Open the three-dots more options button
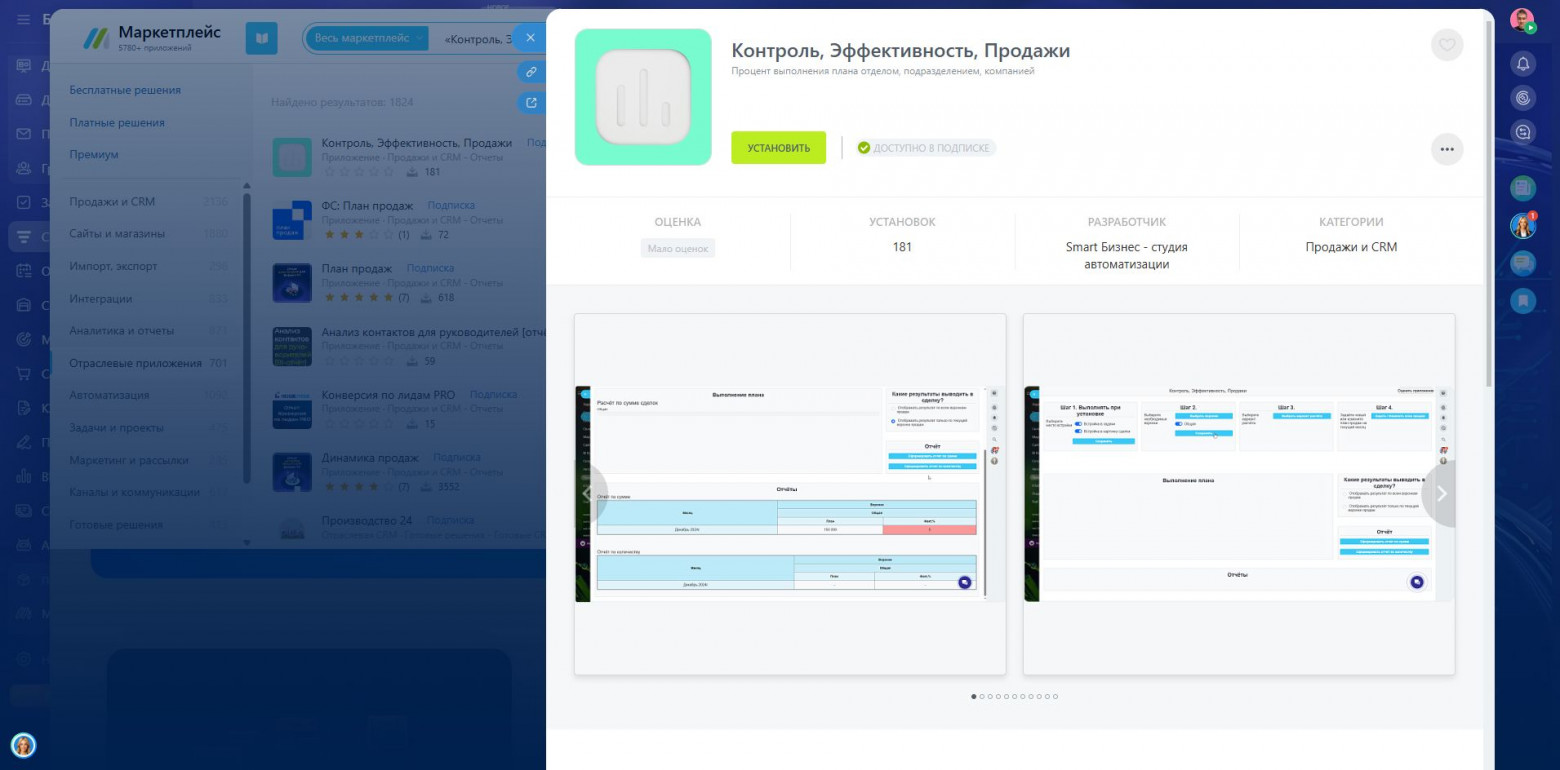Viewport: 1560px width, 770px height. [x=1447, y=149]
